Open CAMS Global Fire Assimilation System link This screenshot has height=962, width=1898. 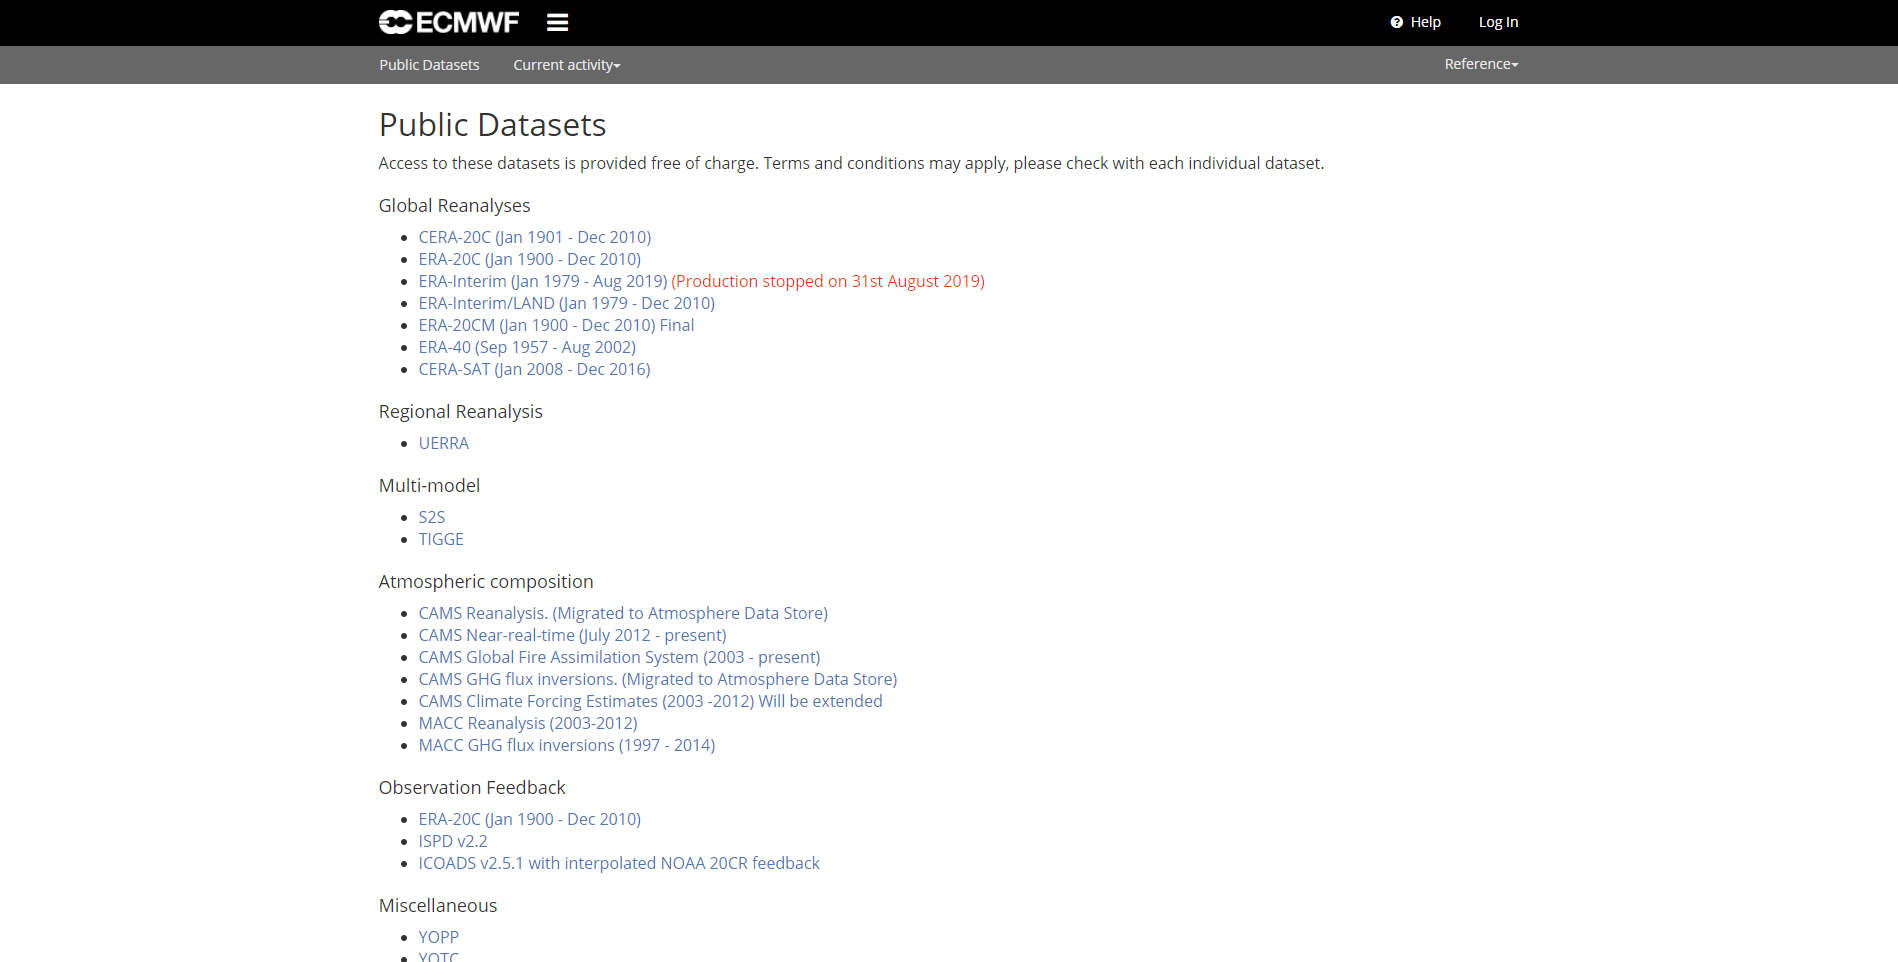[x=619, y=657]
